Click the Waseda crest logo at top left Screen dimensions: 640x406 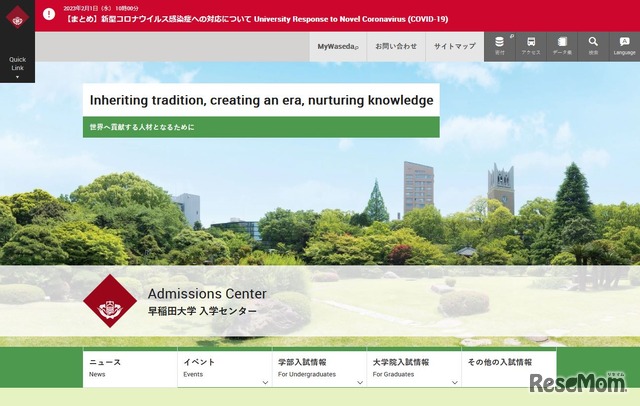[17, 18]
